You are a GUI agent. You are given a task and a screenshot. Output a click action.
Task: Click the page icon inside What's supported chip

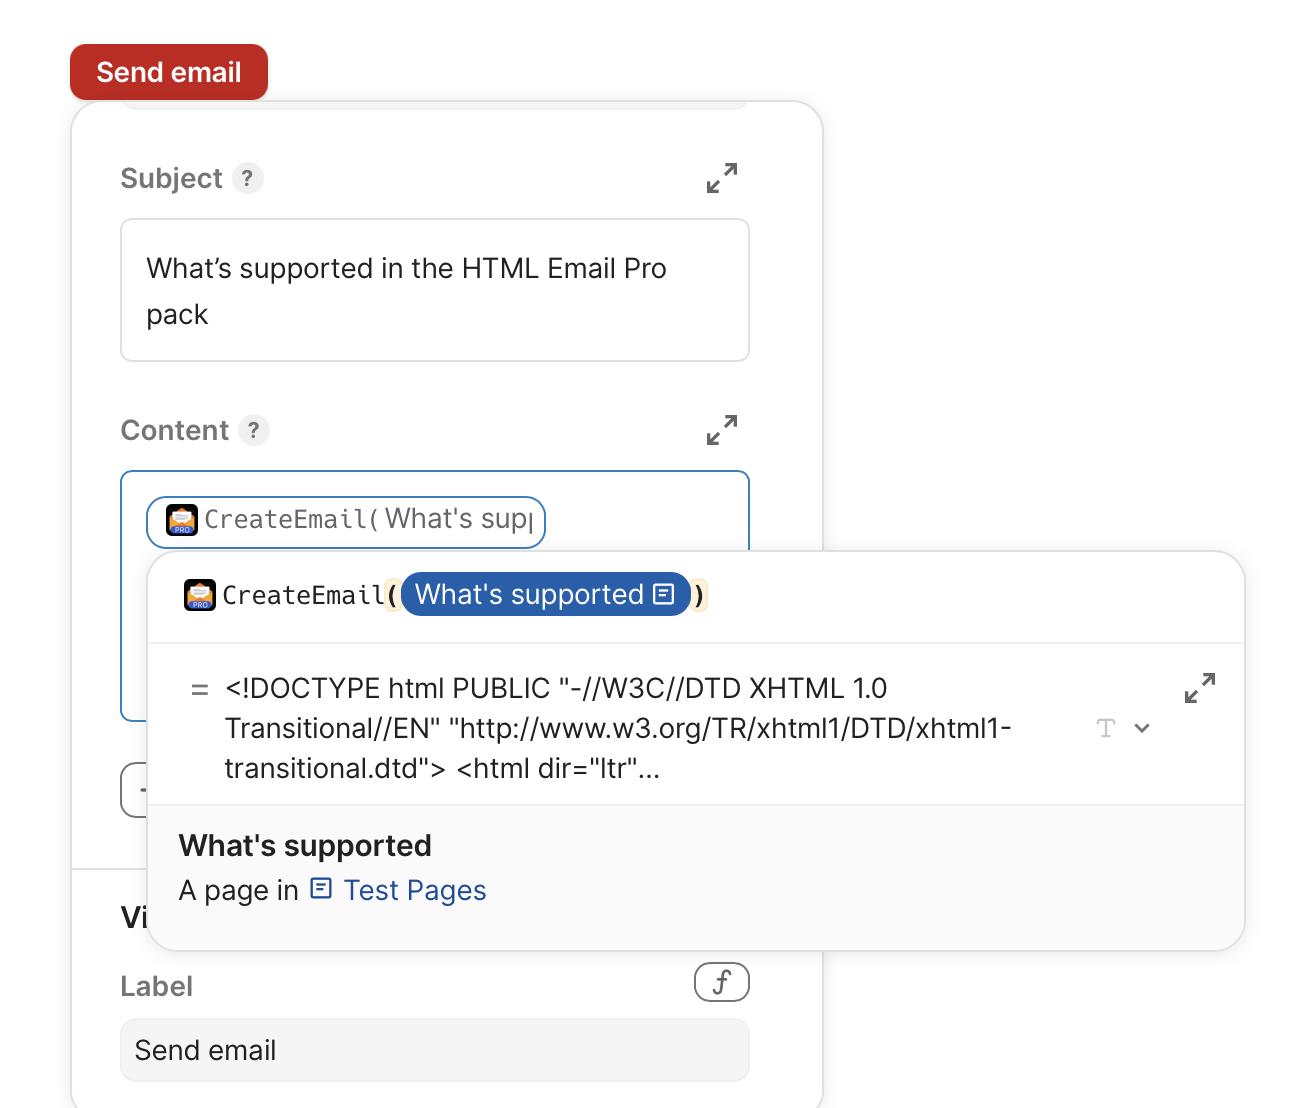[x=664, y=594]
